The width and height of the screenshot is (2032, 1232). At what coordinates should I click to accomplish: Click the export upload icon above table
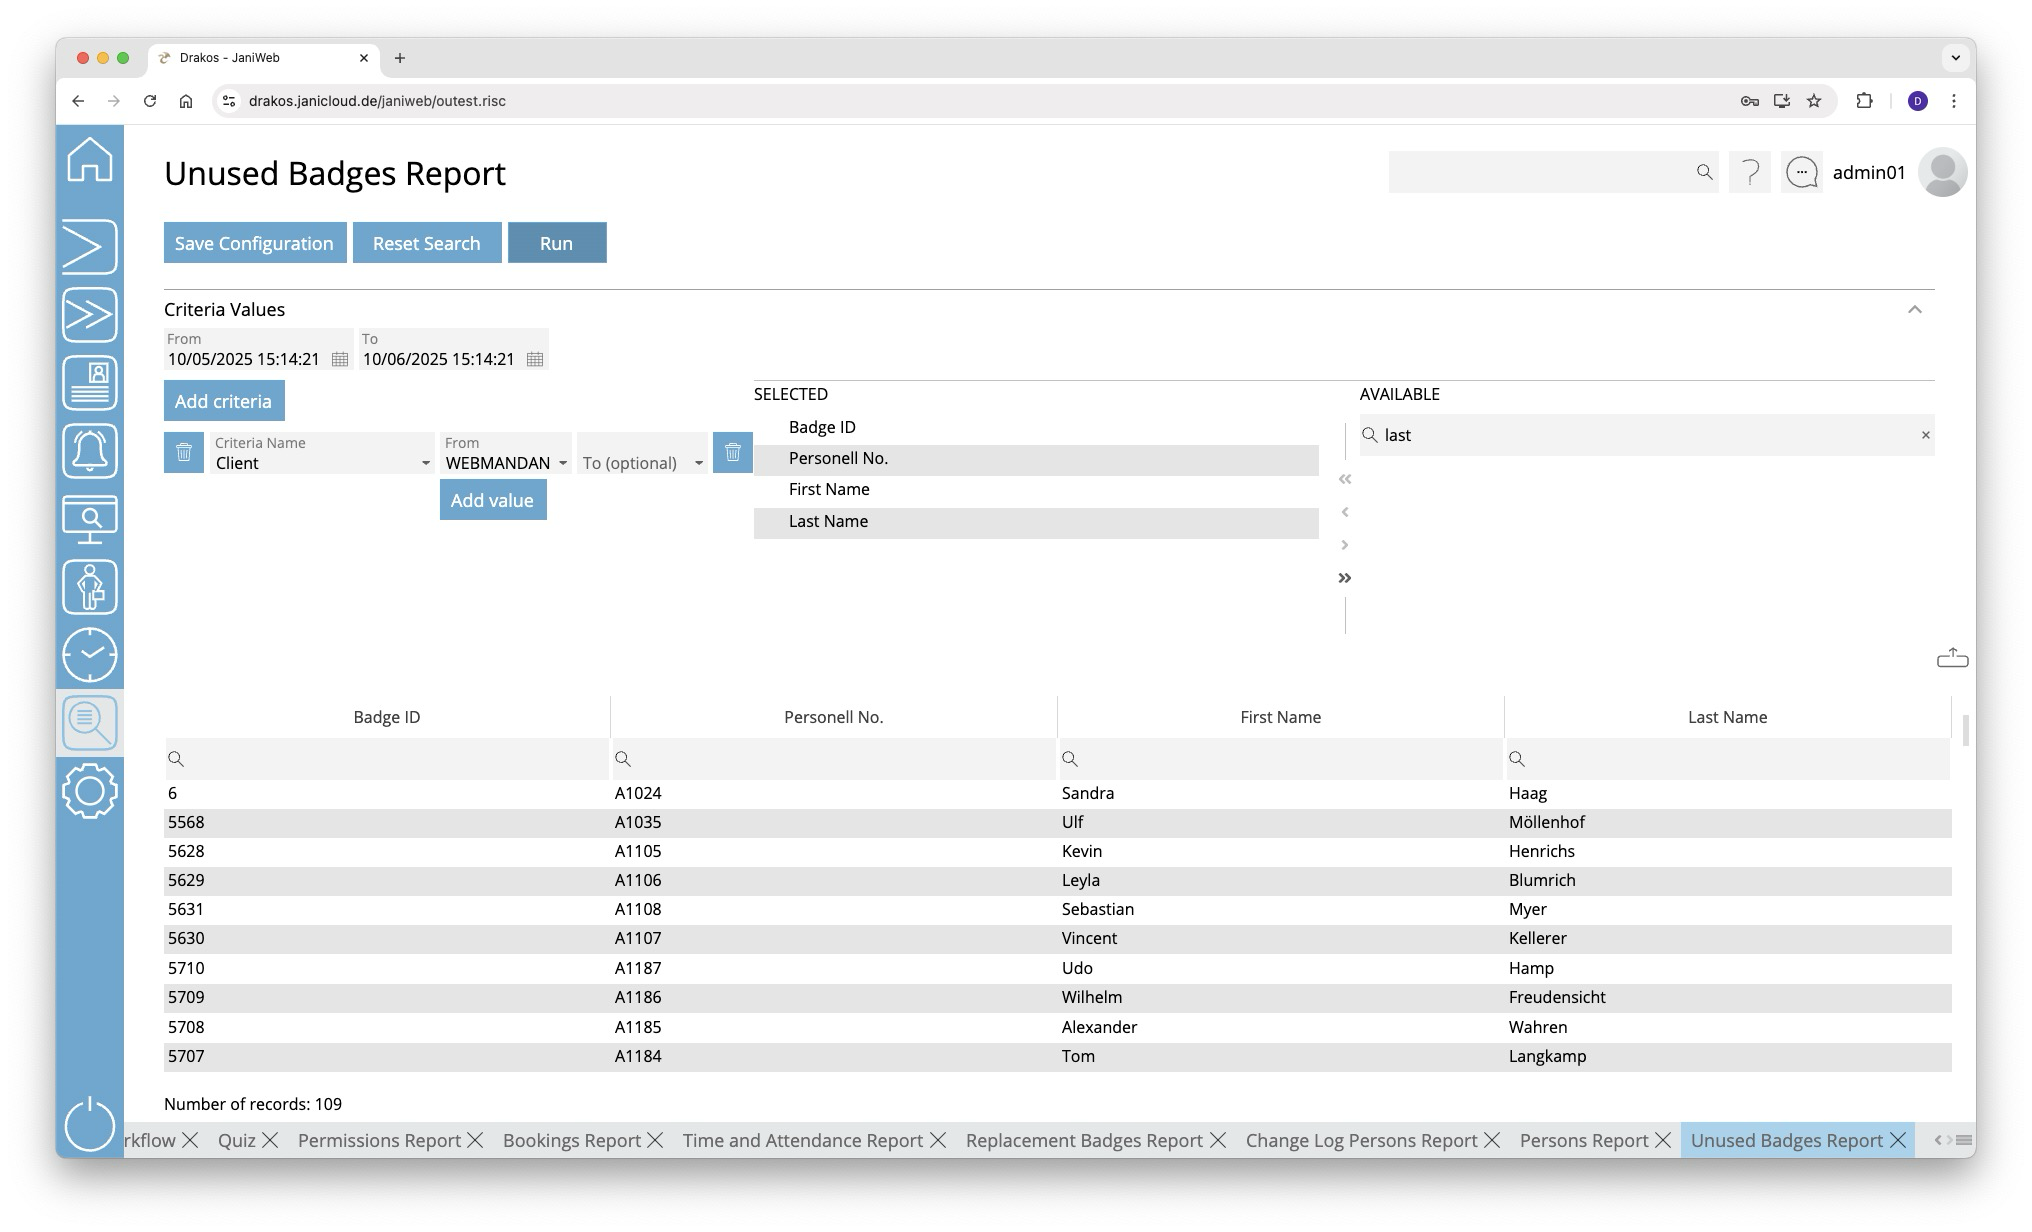[1952, 658]
